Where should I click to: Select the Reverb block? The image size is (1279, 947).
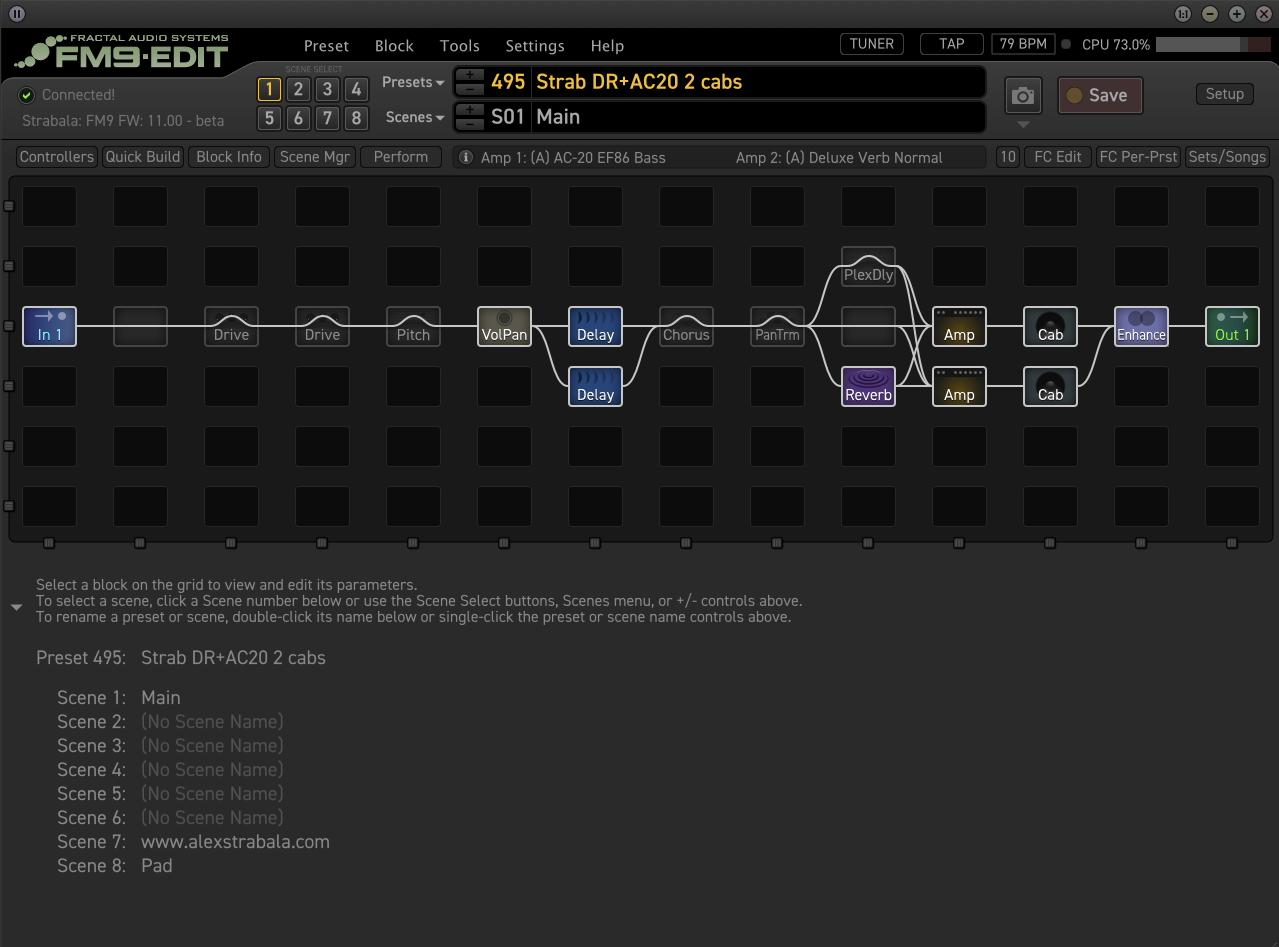pyautogui.click(x=868, y=386)
